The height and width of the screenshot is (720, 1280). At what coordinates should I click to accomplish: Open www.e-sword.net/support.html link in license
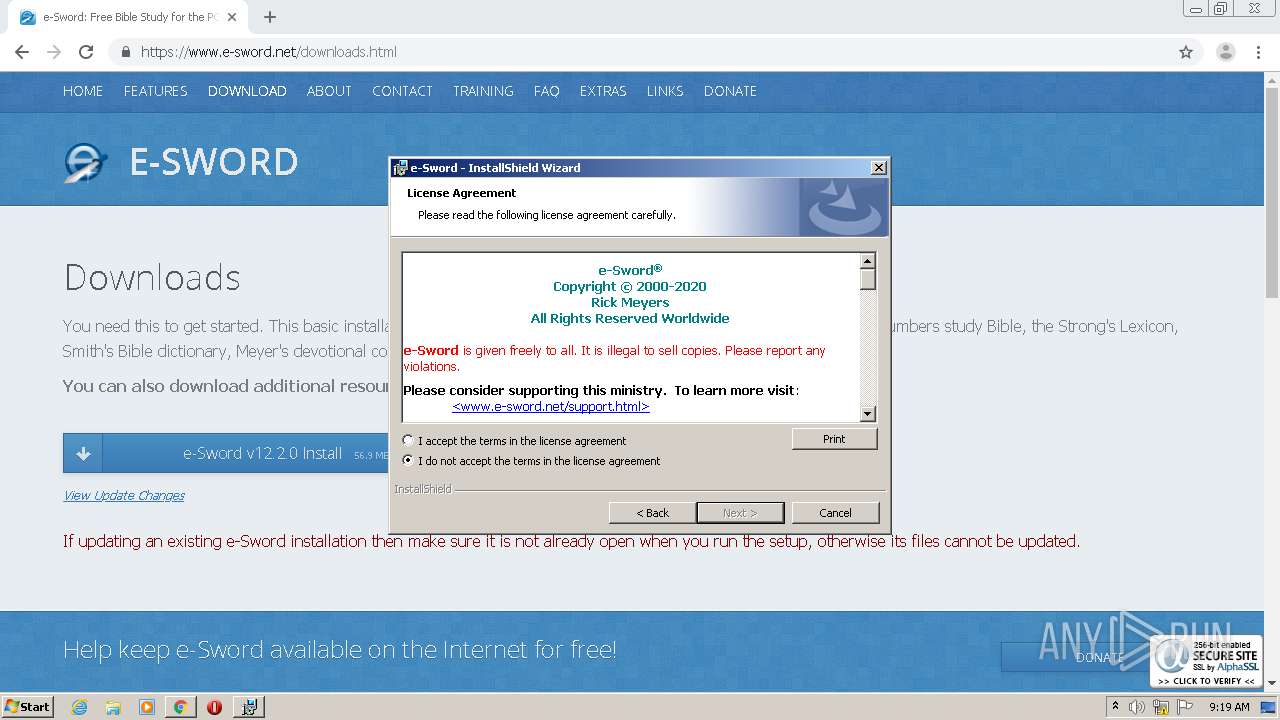(551, 407)
